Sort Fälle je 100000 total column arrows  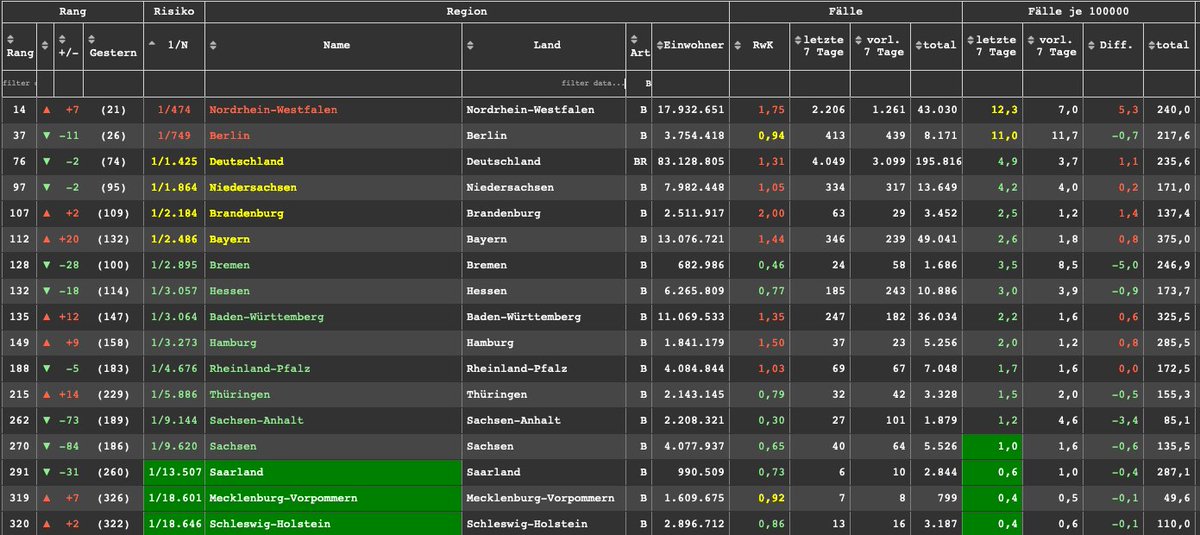click(x=1153, y=45)
